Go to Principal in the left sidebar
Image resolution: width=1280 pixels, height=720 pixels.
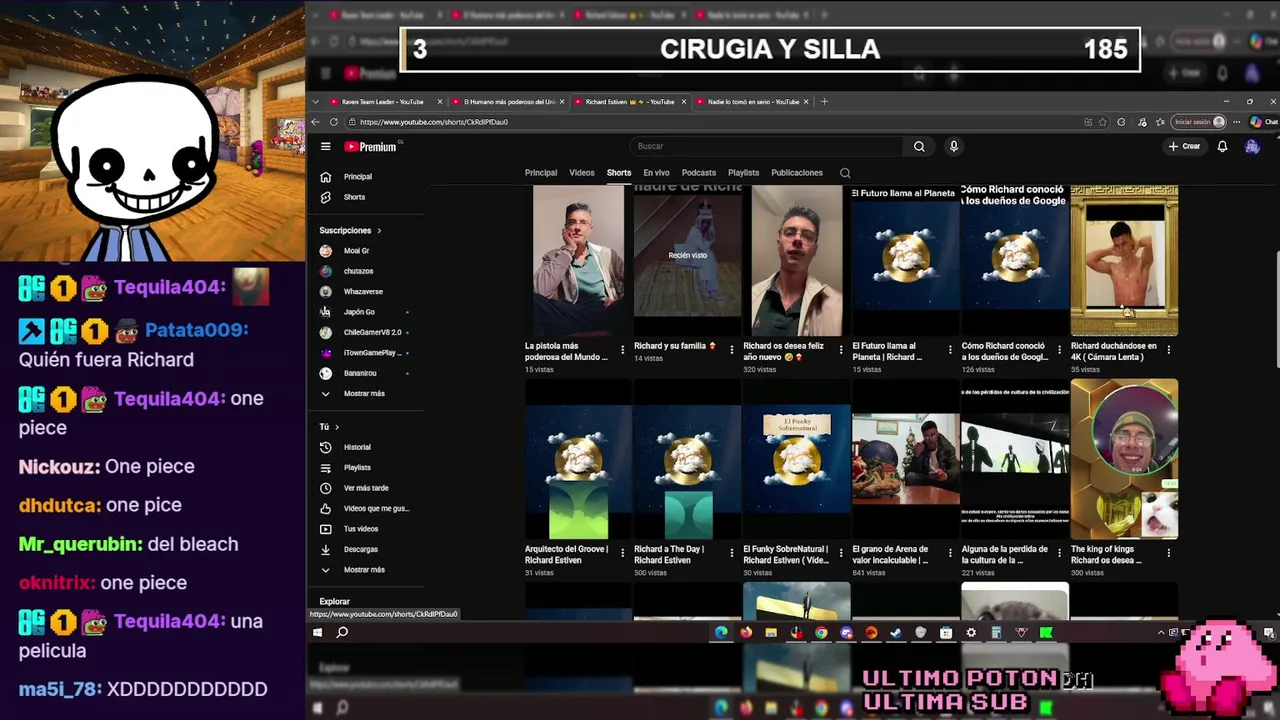(x=348, y=177)
